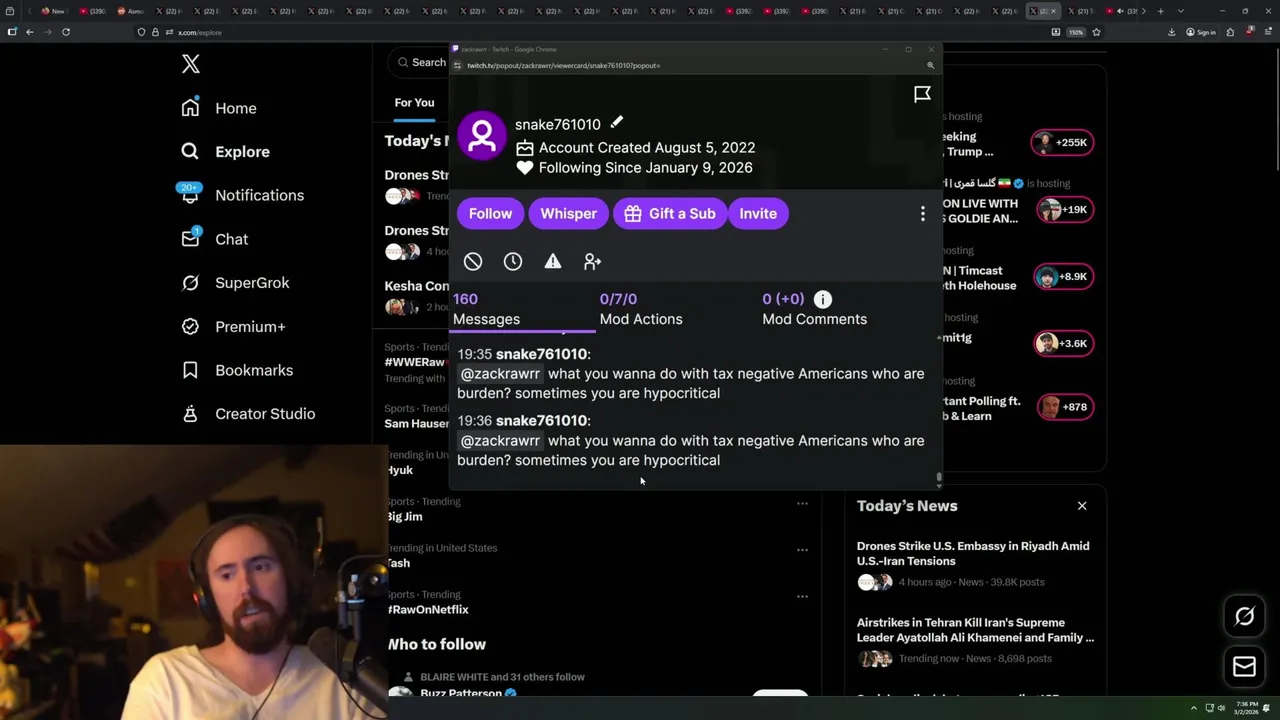Close the Today's News panel
Screen dimensions: 1280x720
click(1082, 506)
